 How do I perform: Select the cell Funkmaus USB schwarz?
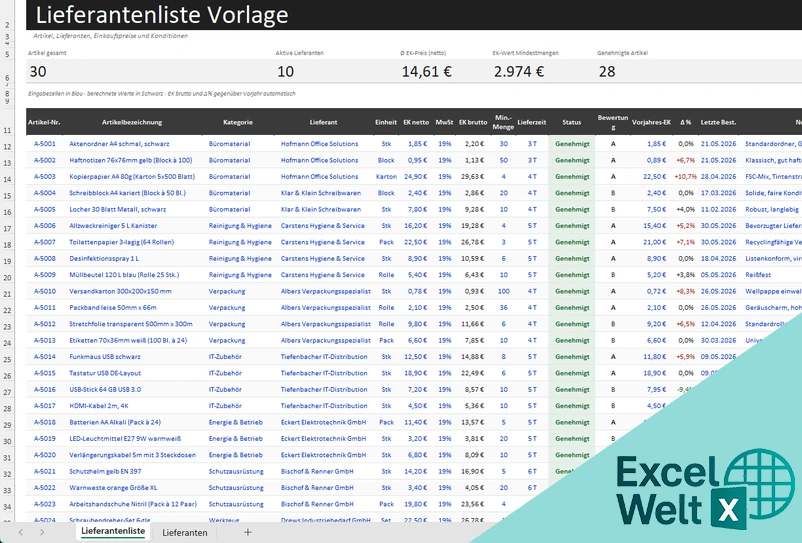[x=105, y=356]
